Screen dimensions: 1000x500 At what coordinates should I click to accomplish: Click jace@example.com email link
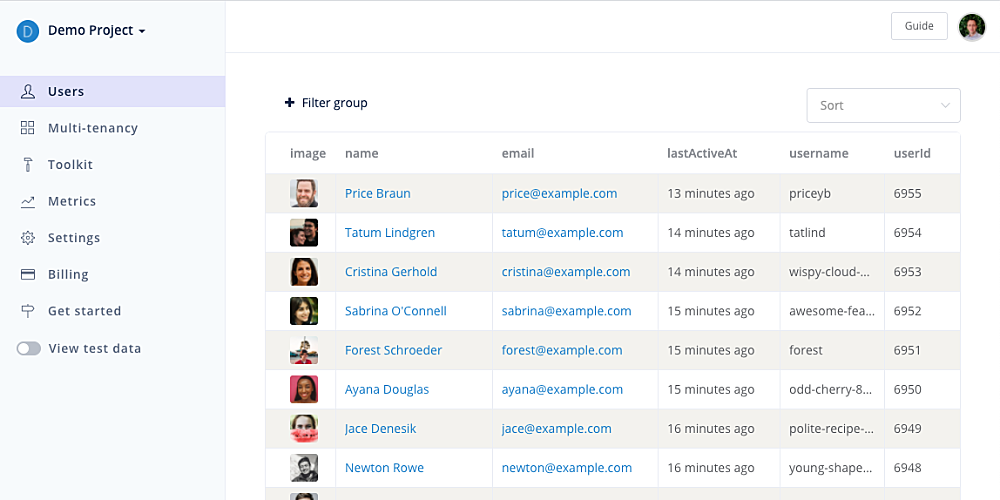[x=557, y=429]
